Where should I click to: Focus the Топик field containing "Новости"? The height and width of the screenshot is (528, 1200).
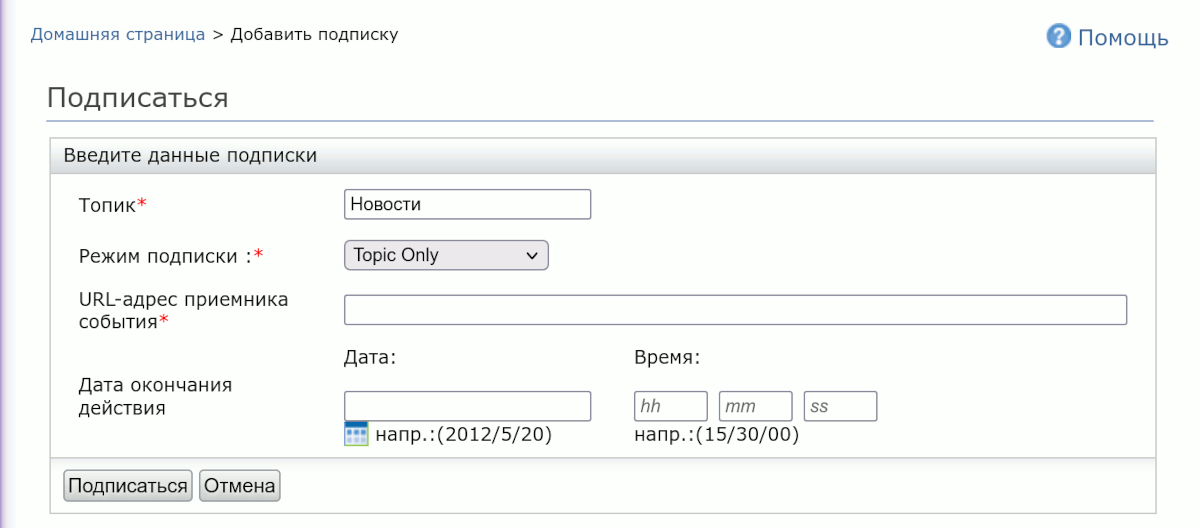tap(467, 204)
